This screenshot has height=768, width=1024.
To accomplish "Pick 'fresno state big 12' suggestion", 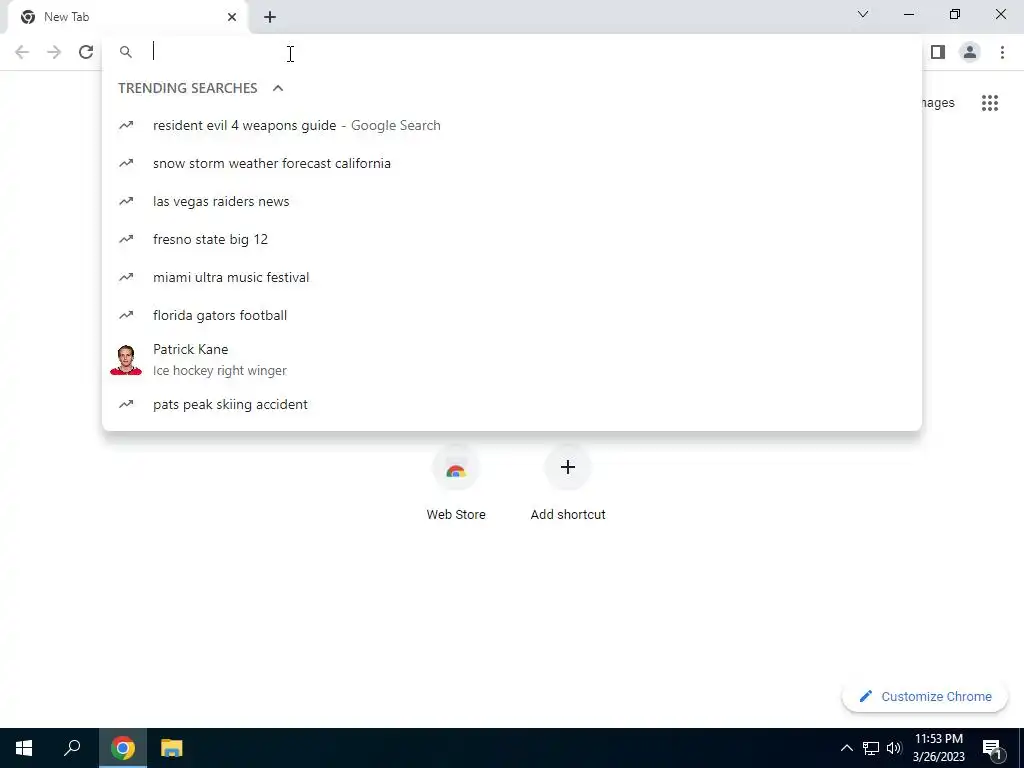I will 512,239.
